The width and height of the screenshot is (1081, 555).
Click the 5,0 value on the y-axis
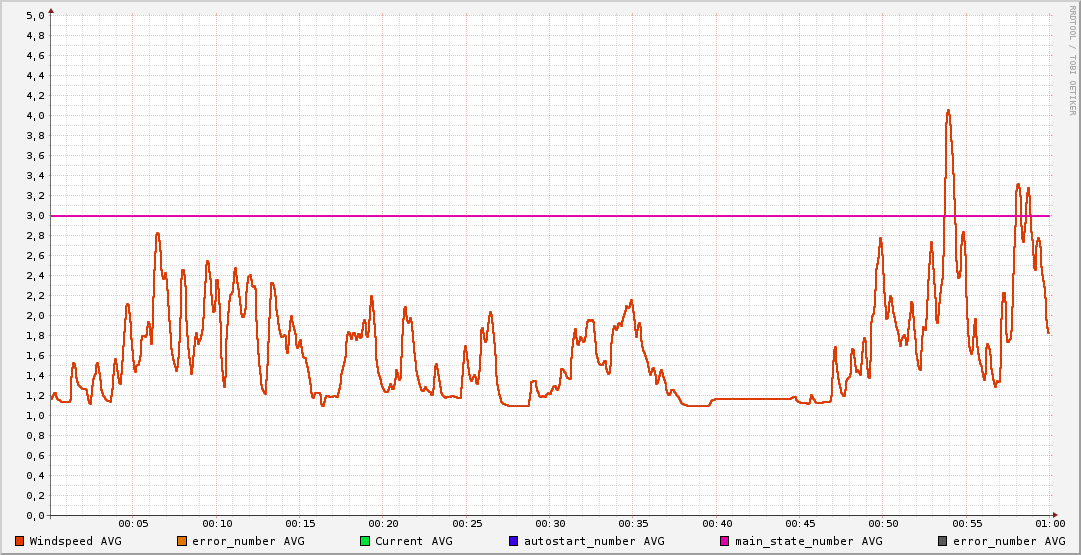pos(35,16)
